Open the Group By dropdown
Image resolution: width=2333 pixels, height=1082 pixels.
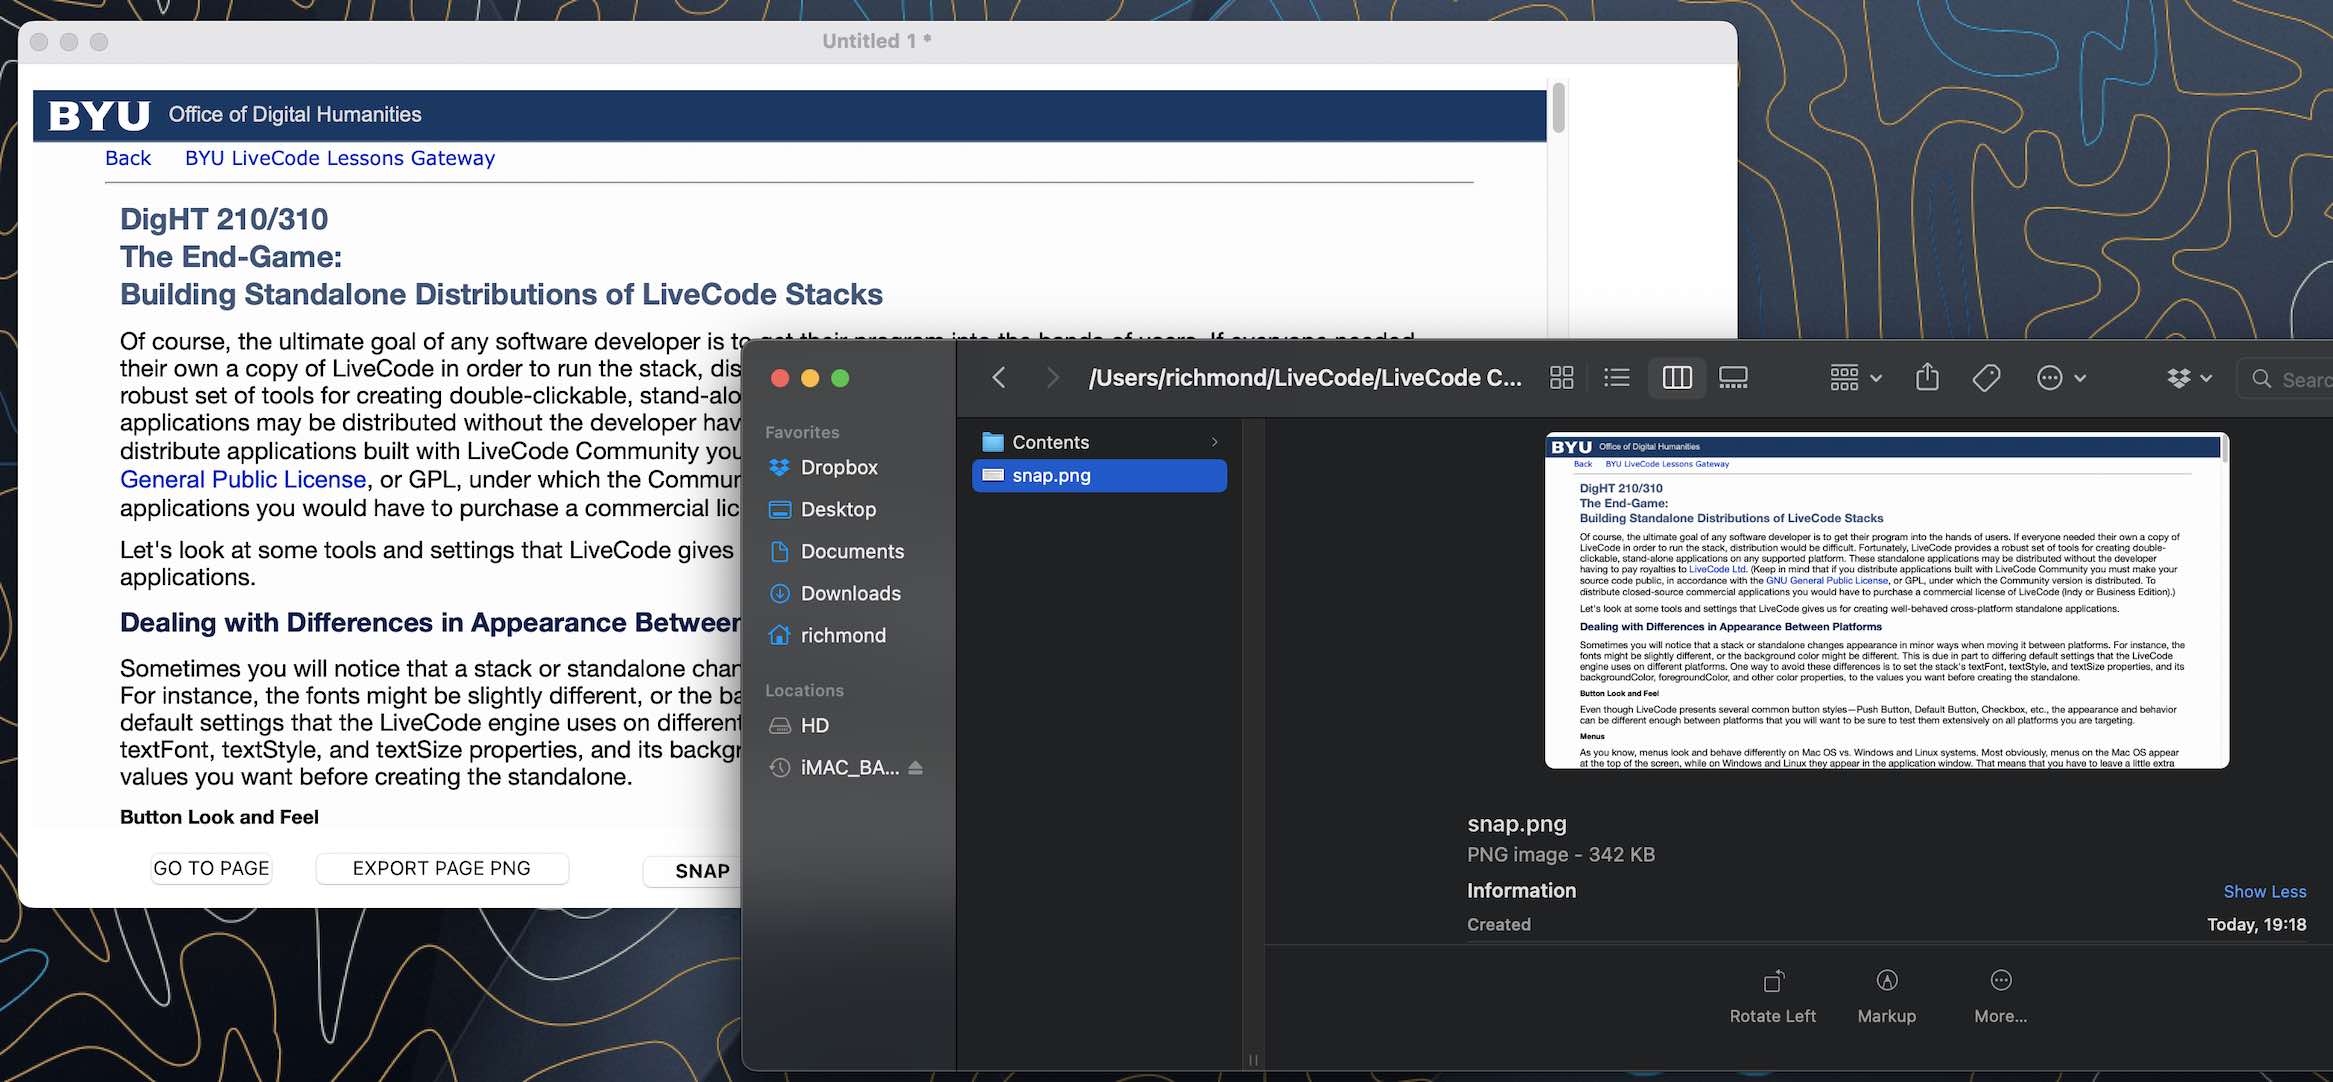1856,378
